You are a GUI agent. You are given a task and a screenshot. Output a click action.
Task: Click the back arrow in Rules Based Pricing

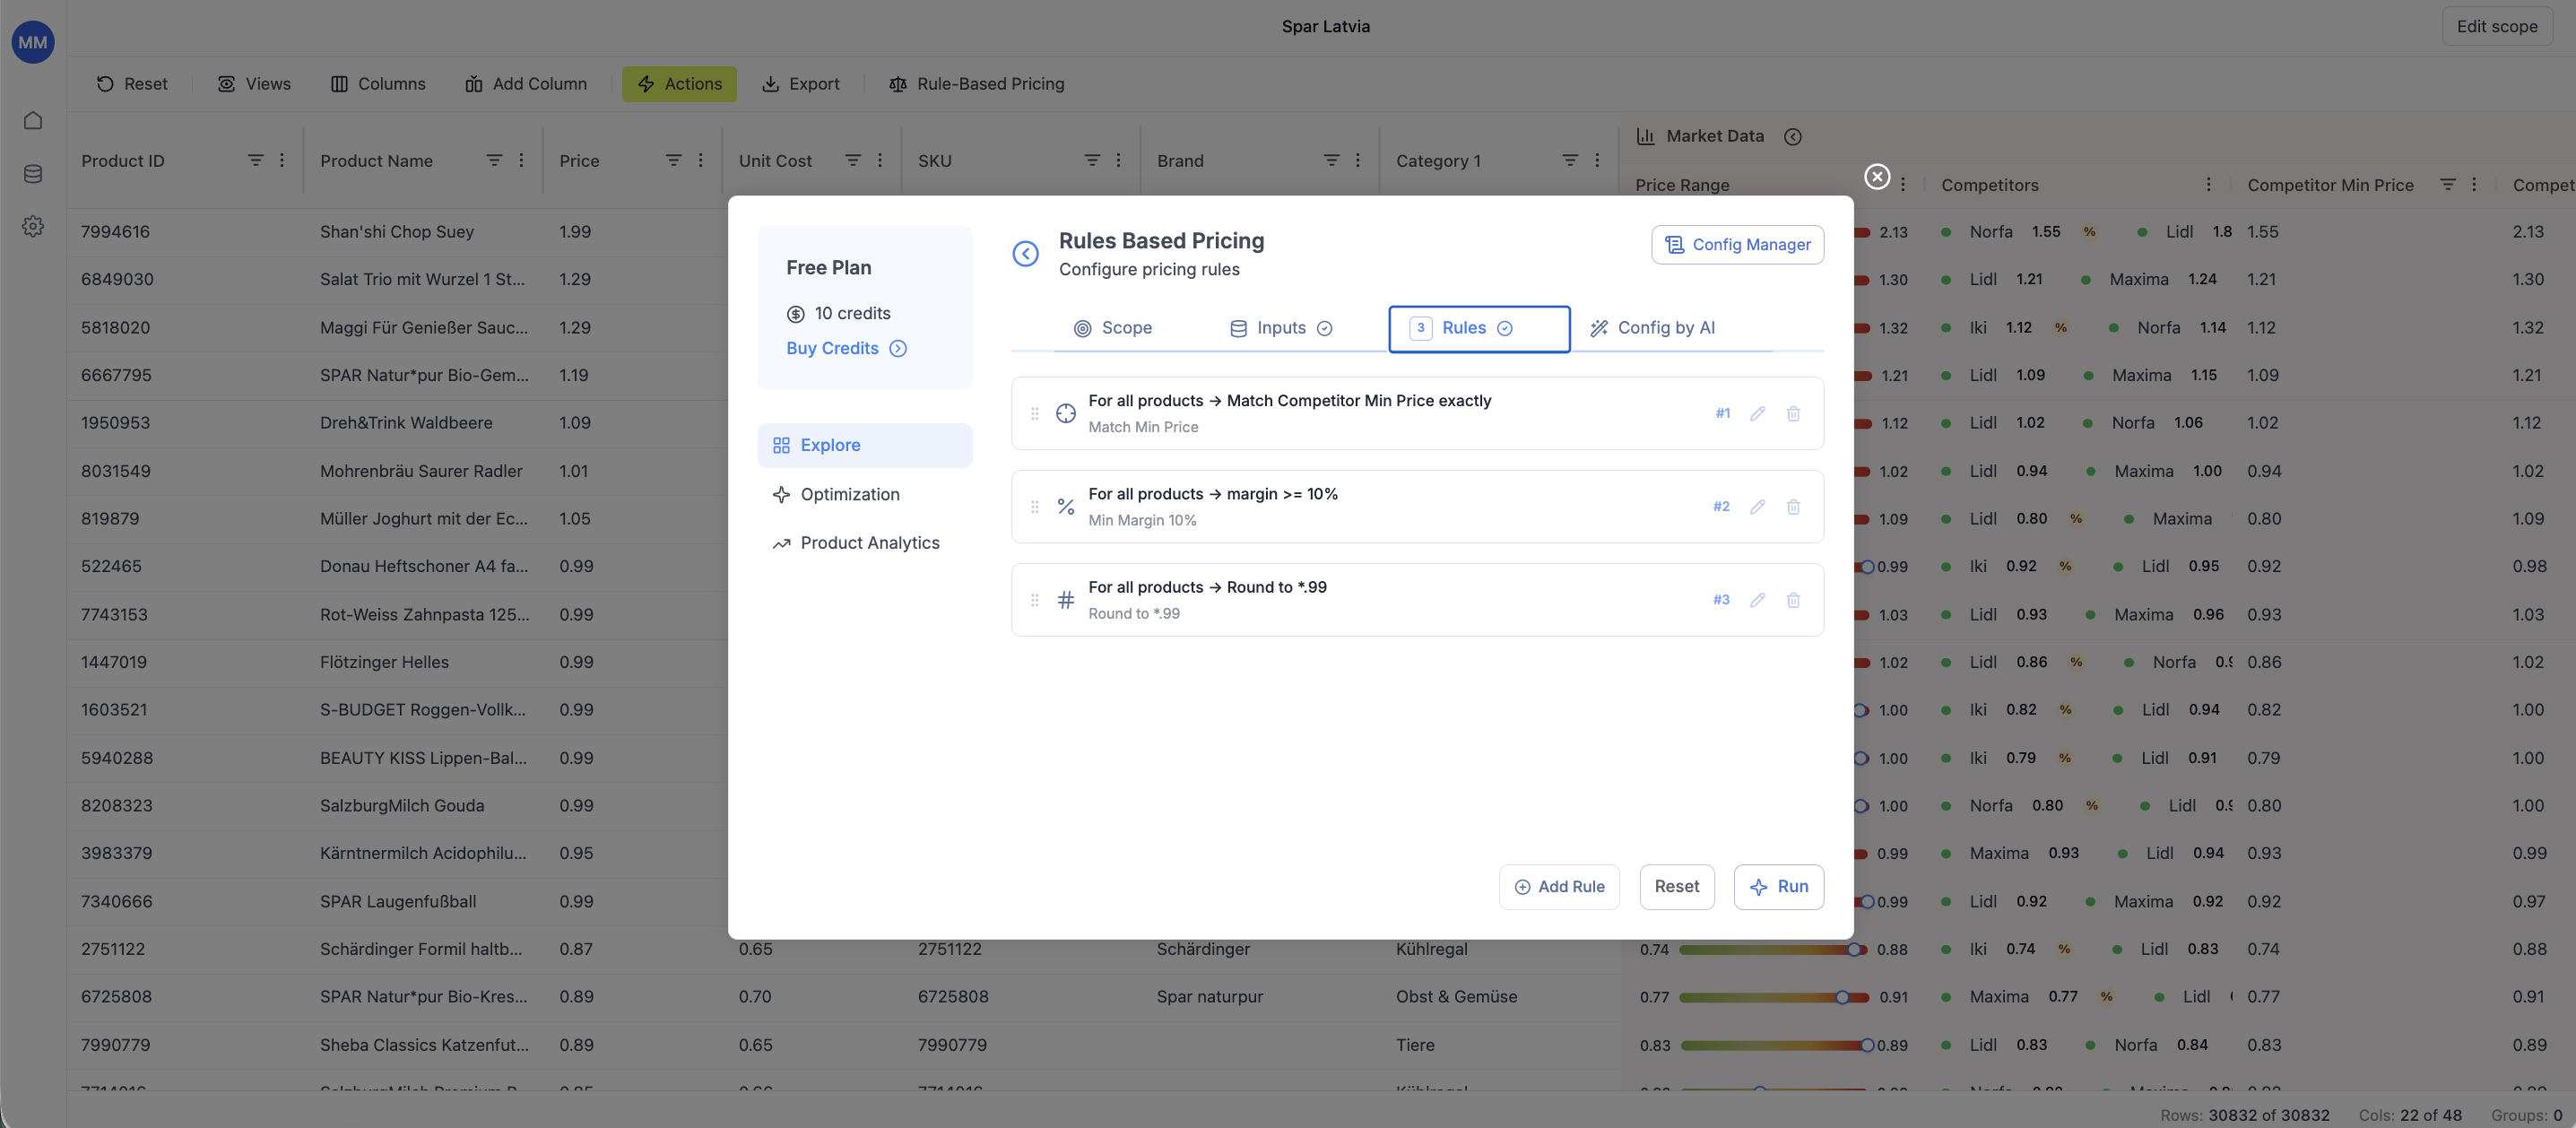click(x=1025, y=254)
